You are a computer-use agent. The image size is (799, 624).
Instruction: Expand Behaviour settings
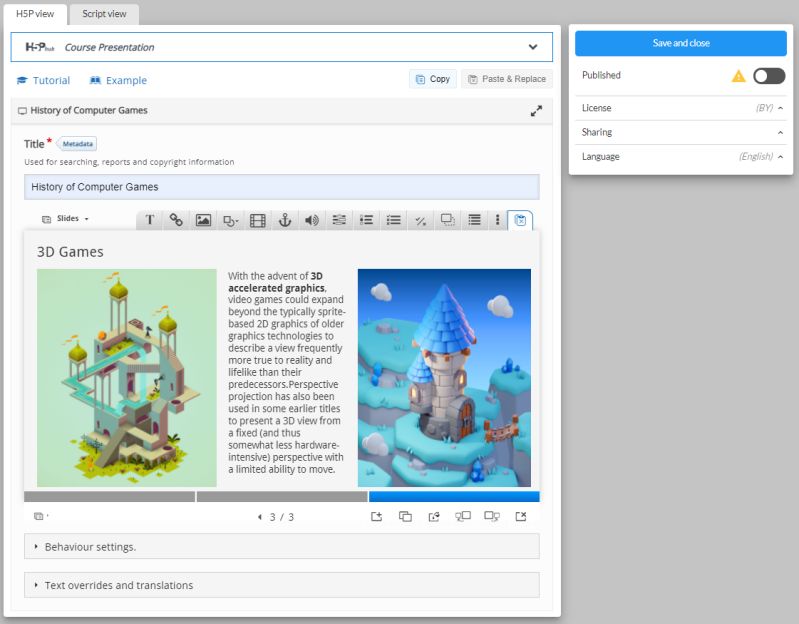pos(281,547)
